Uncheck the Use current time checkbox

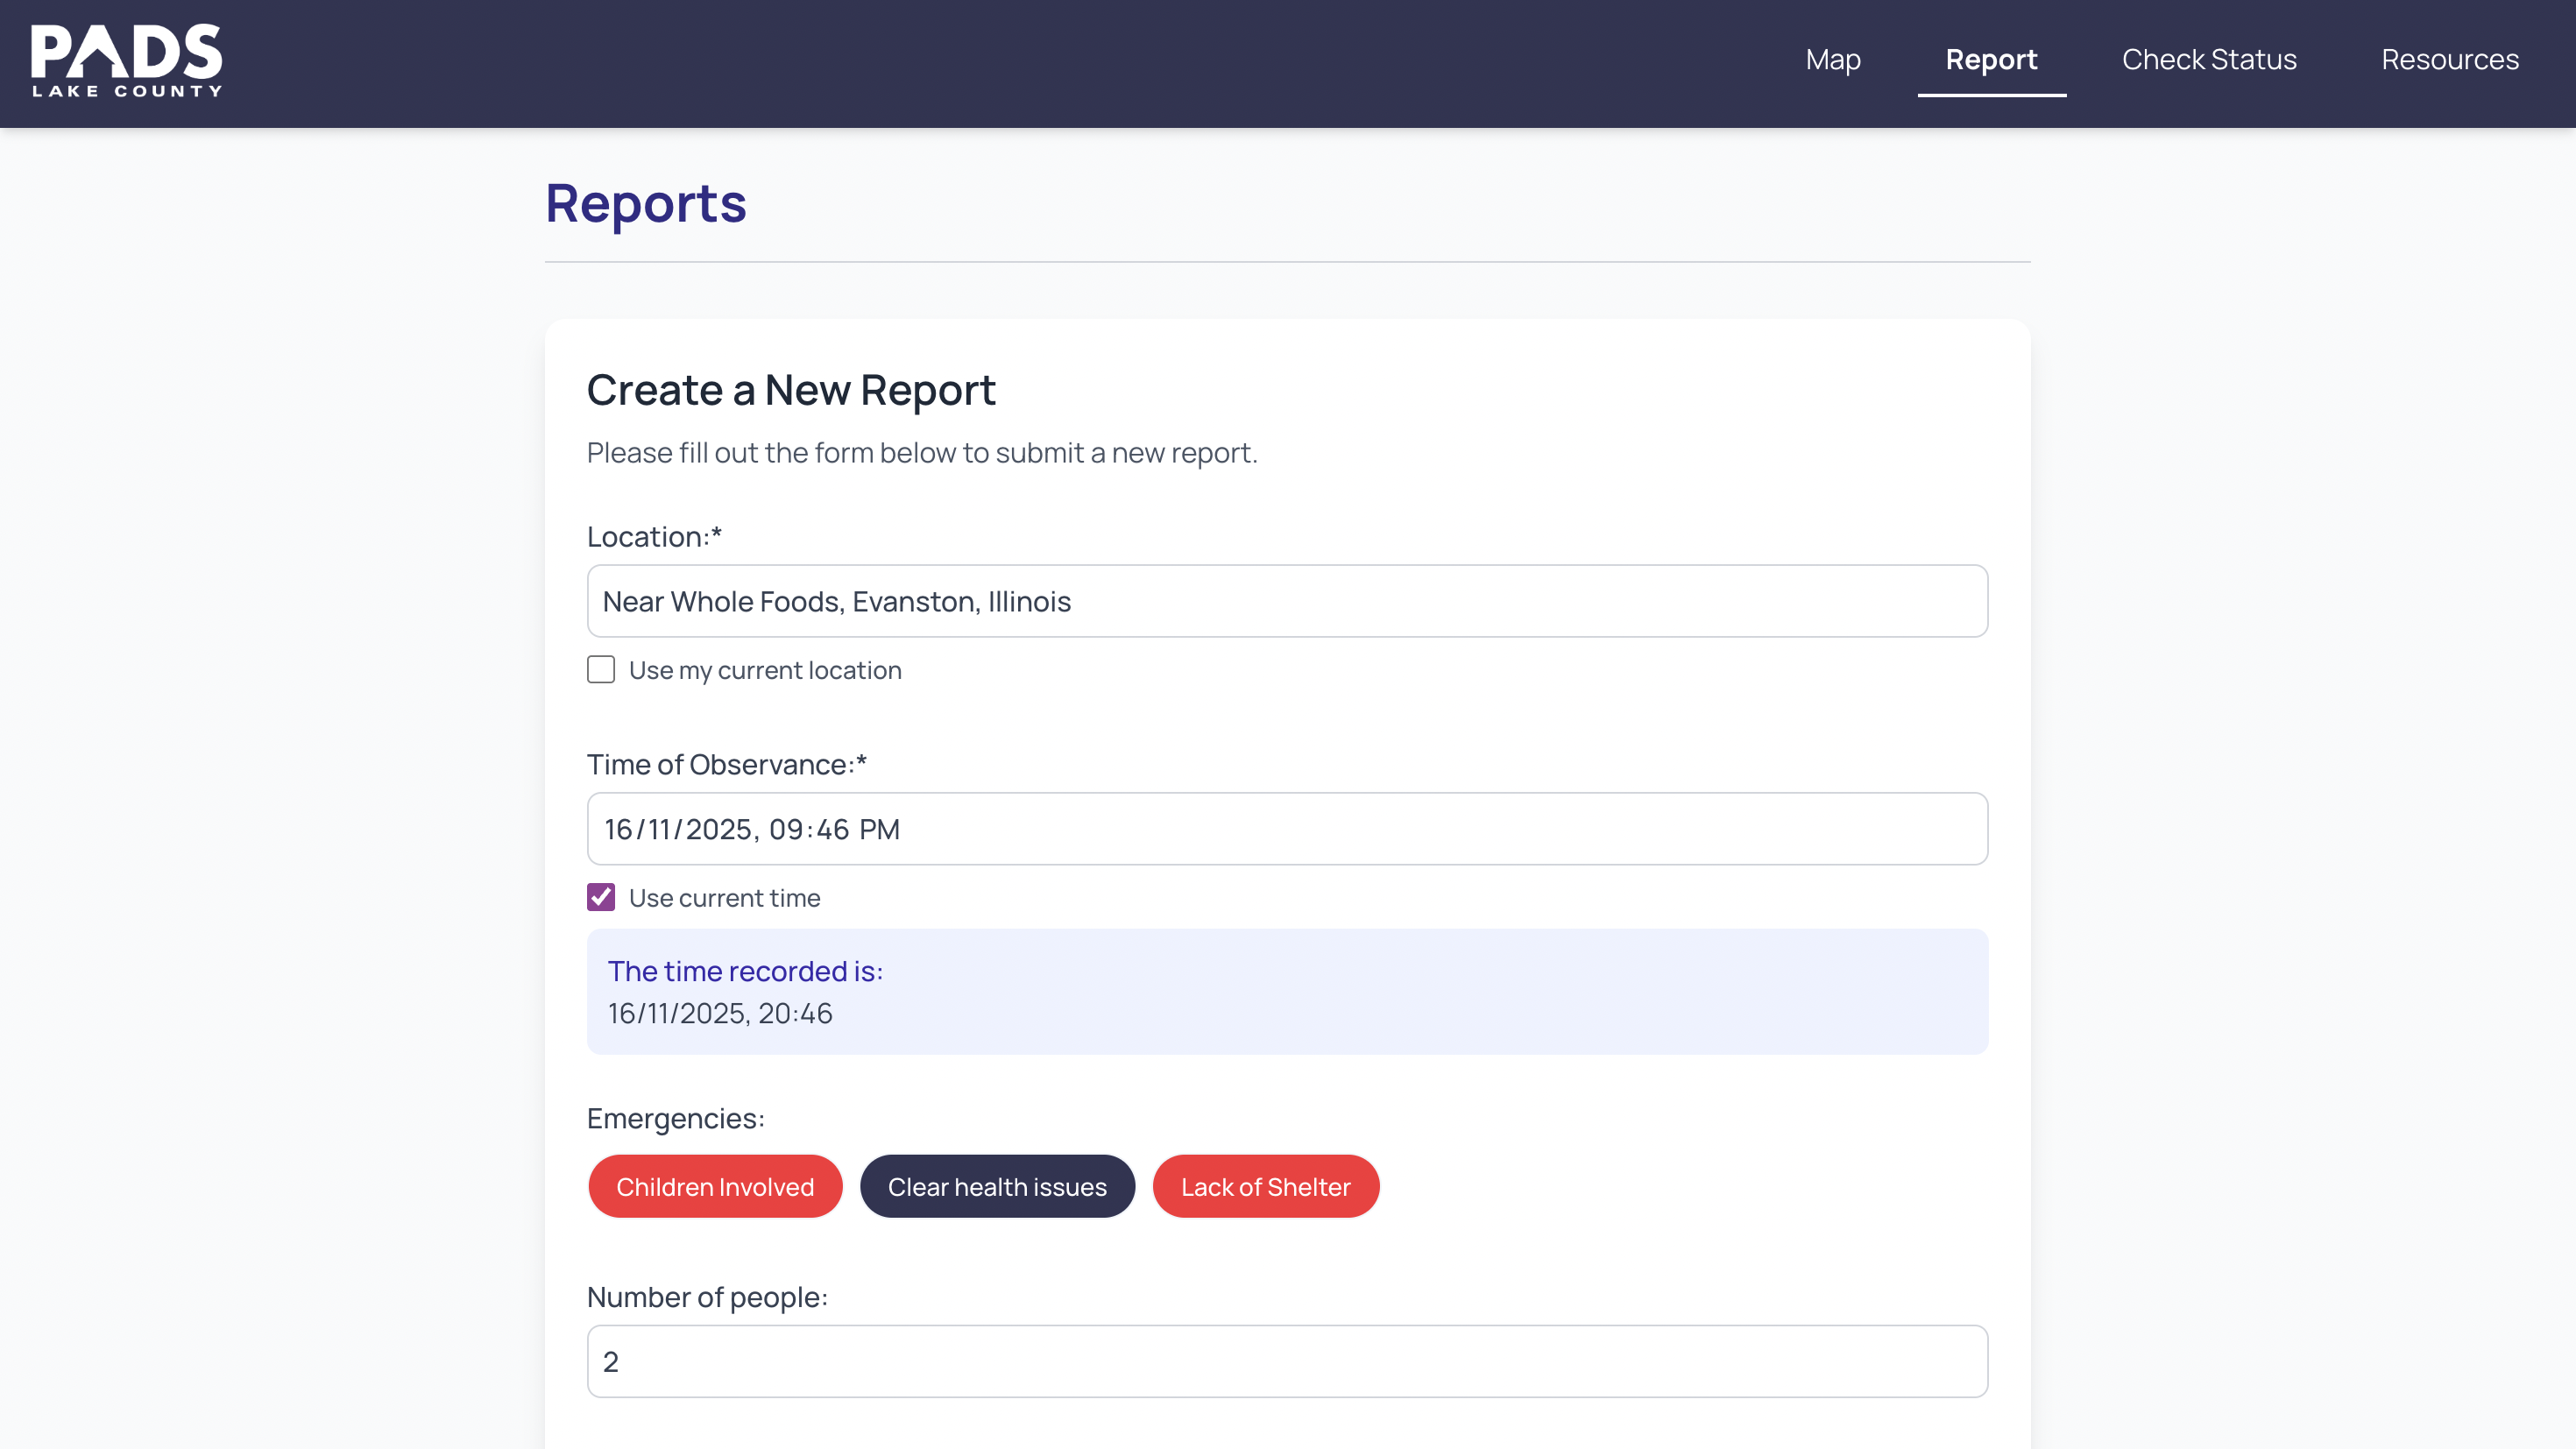(x=600, y=897)
